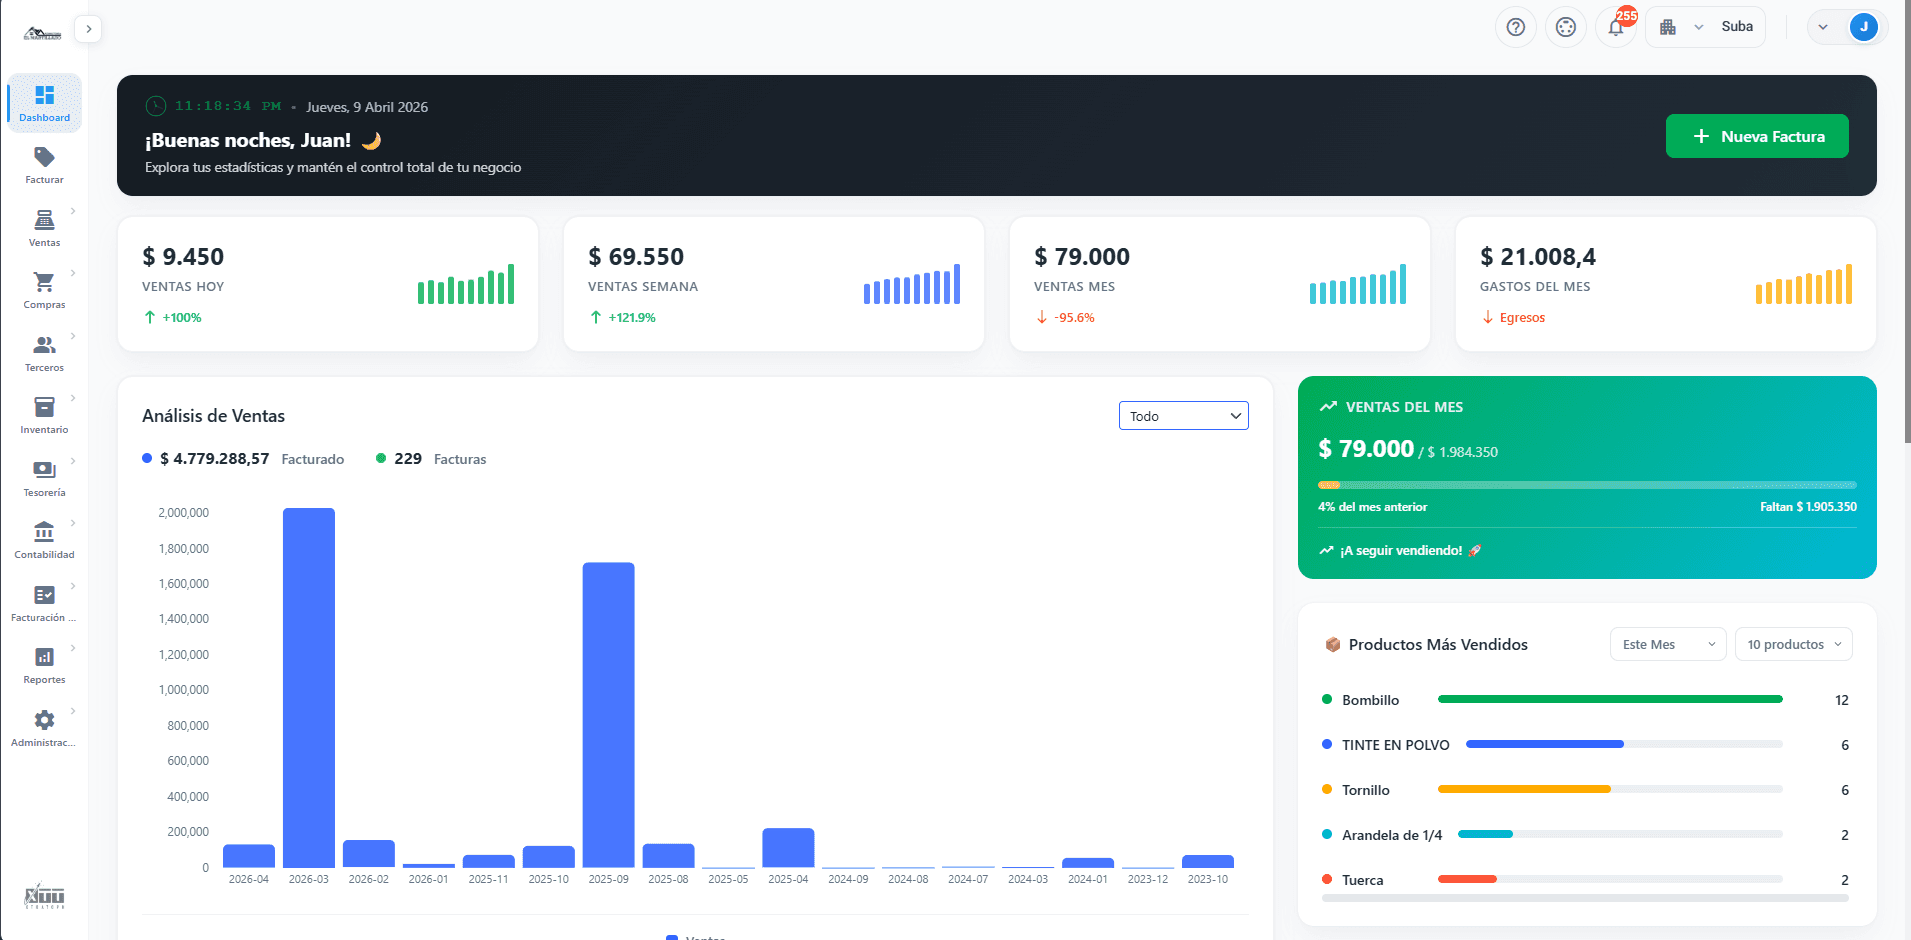This screenshot has width=1911, height=940.
Task: Click the monthly sales goal progress bar
Action: click(1587, 485)
